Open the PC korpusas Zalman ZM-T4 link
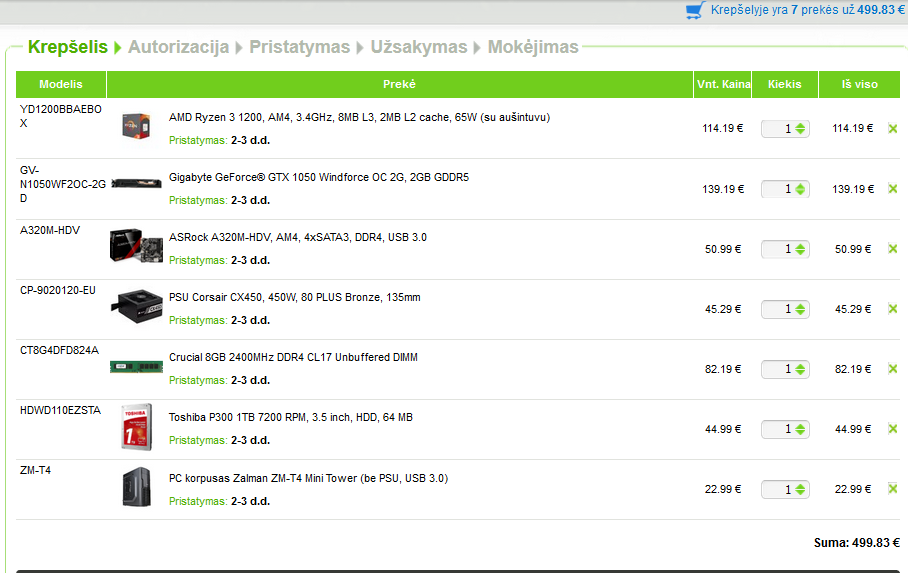 308,479
